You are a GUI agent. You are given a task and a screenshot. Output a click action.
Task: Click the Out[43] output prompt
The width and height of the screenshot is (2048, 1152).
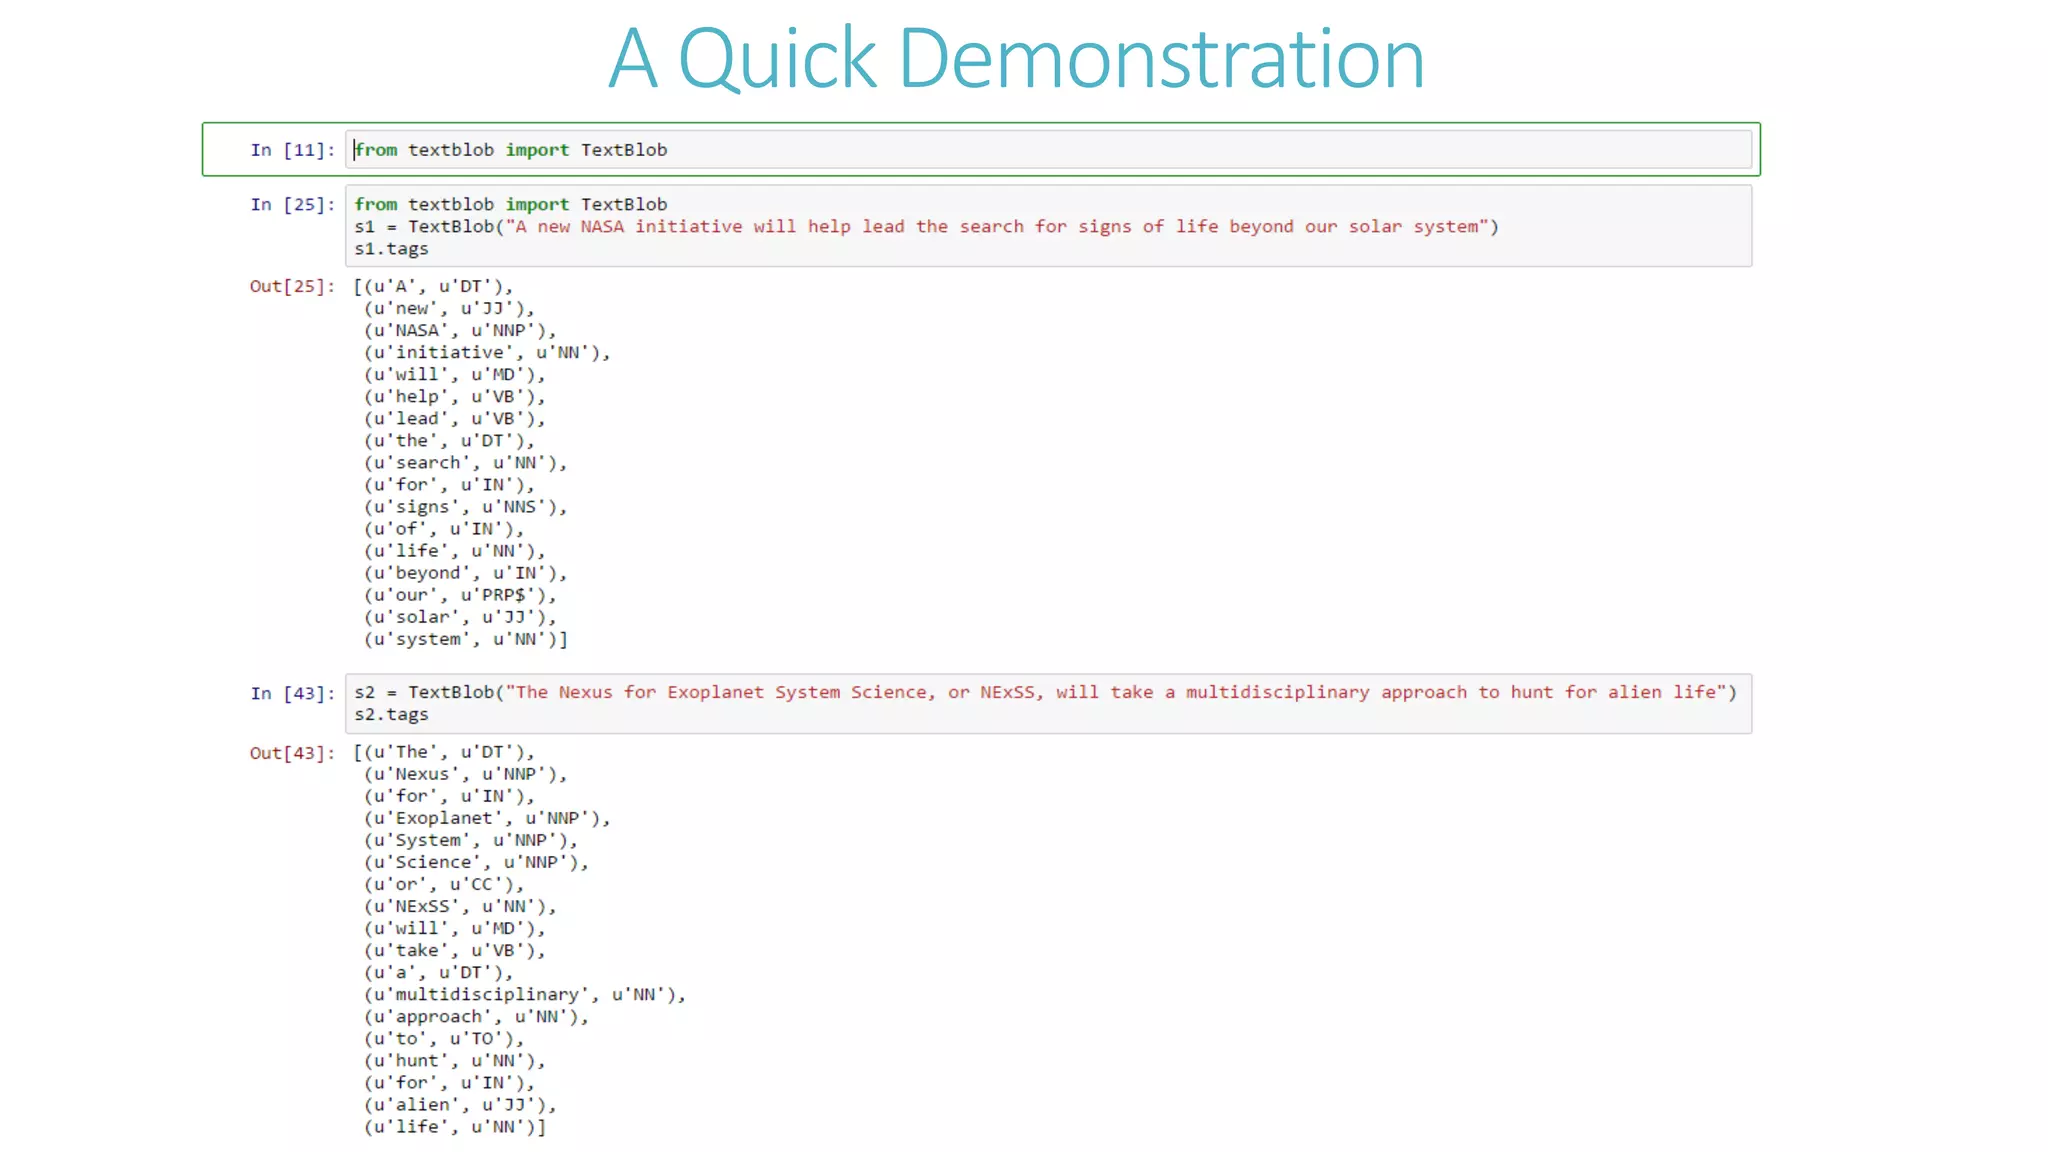tap(292, 753)
